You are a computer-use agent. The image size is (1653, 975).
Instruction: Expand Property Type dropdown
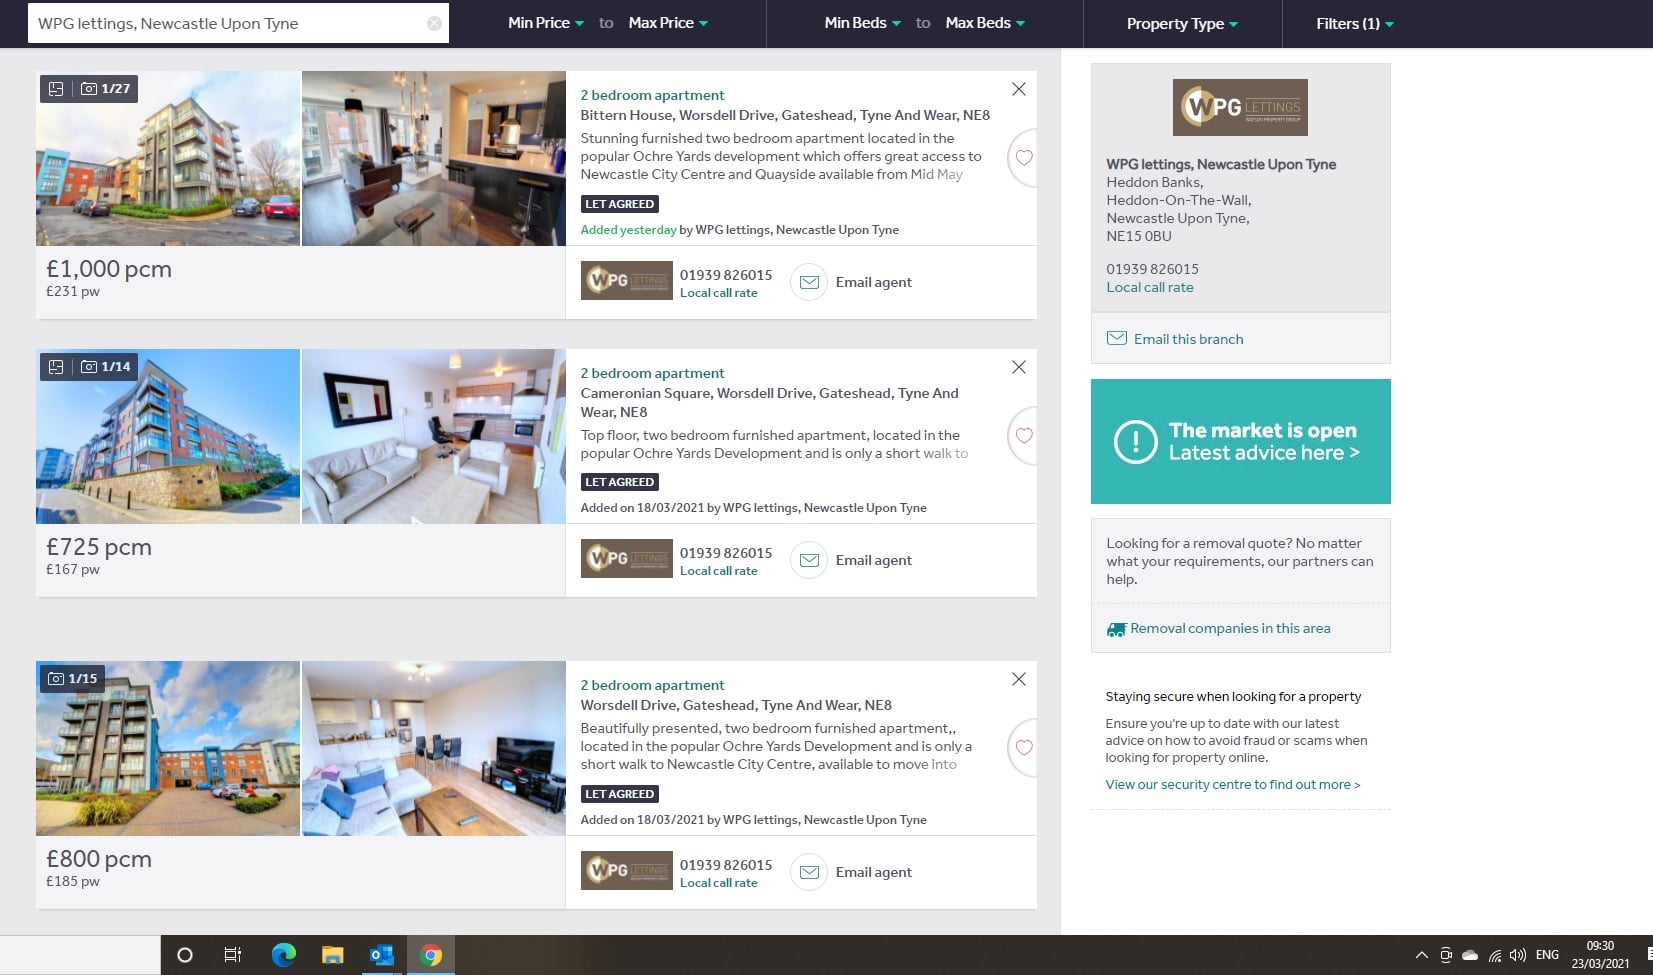pyautogui.click(x=1182, y=24)
